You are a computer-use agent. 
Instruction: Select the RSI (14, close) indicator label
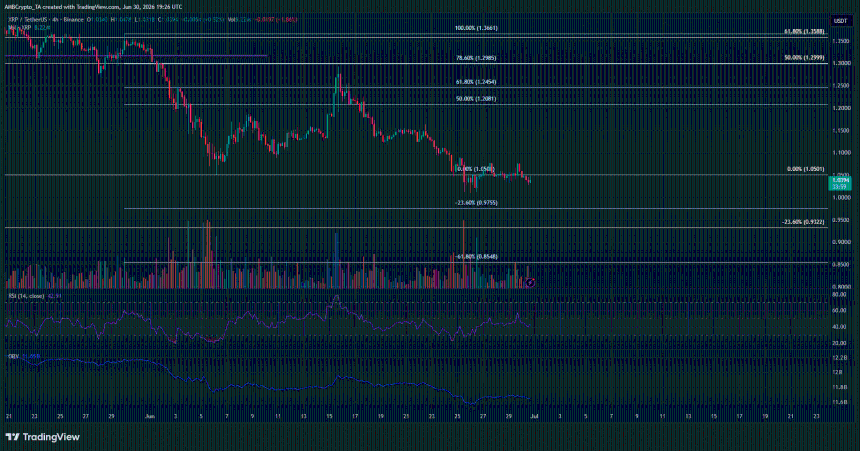click(26, 296)
